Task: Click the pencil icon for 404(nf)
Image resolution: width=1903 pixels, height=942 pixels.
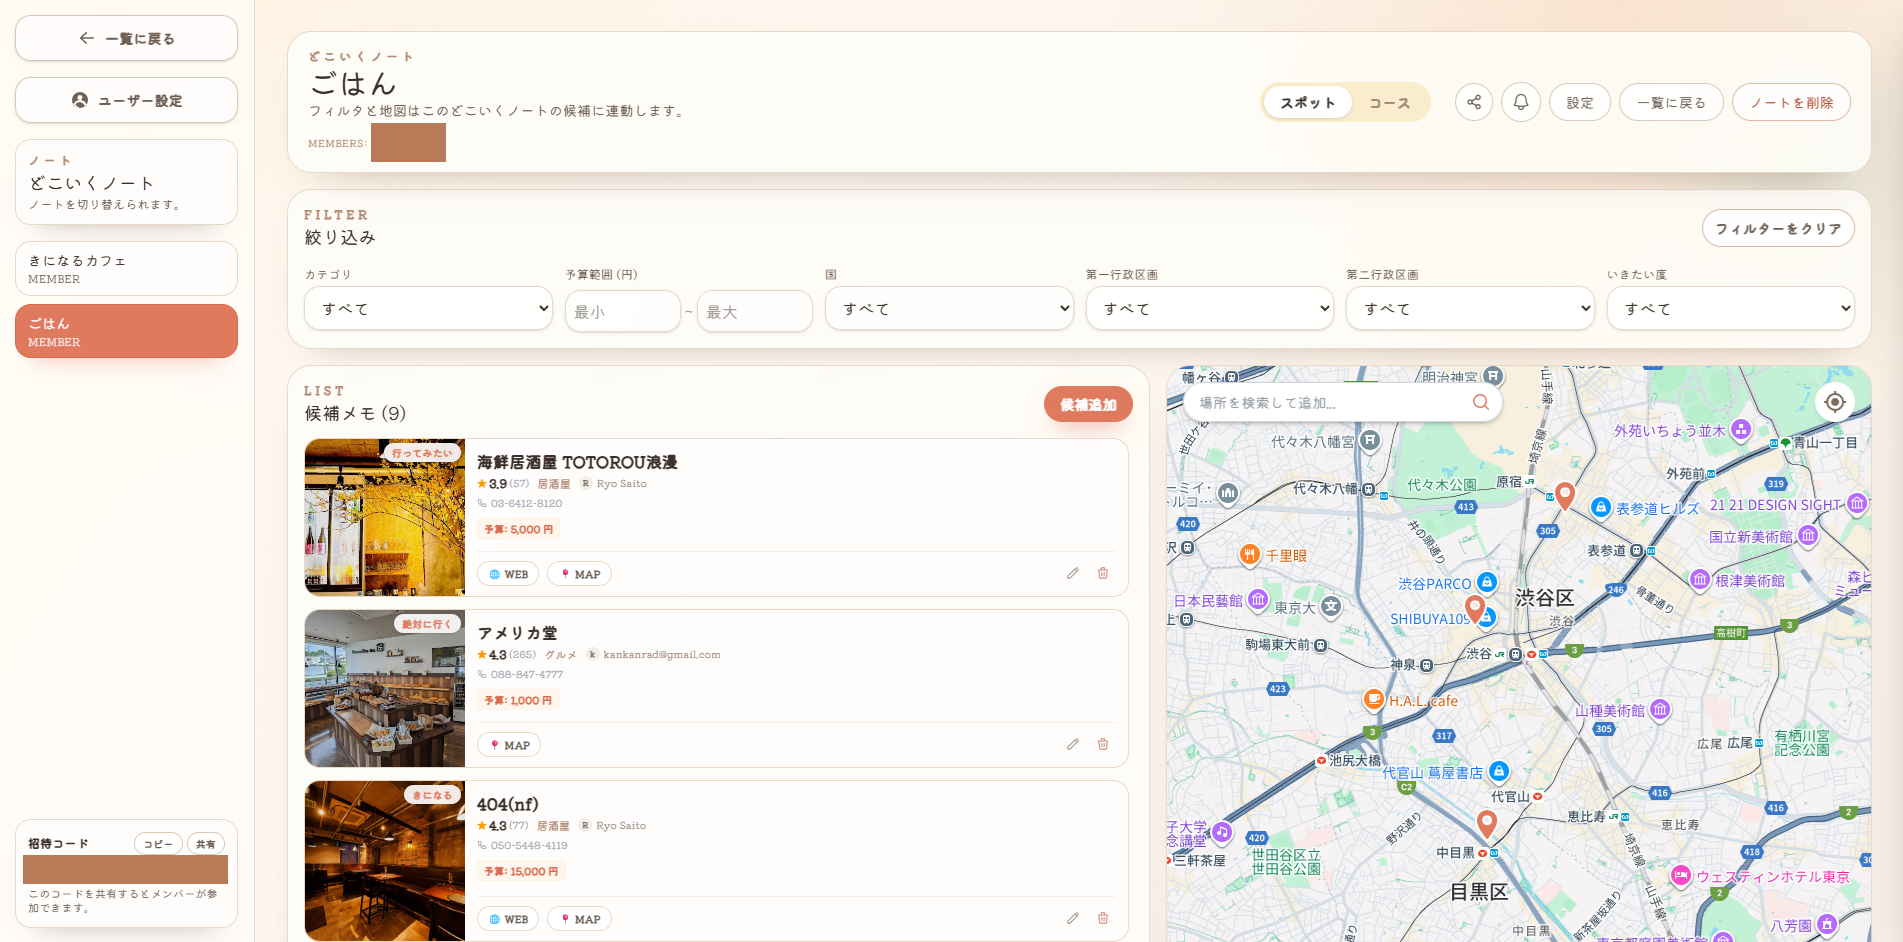Action: pyautogui.click(x=1072, y=918)
